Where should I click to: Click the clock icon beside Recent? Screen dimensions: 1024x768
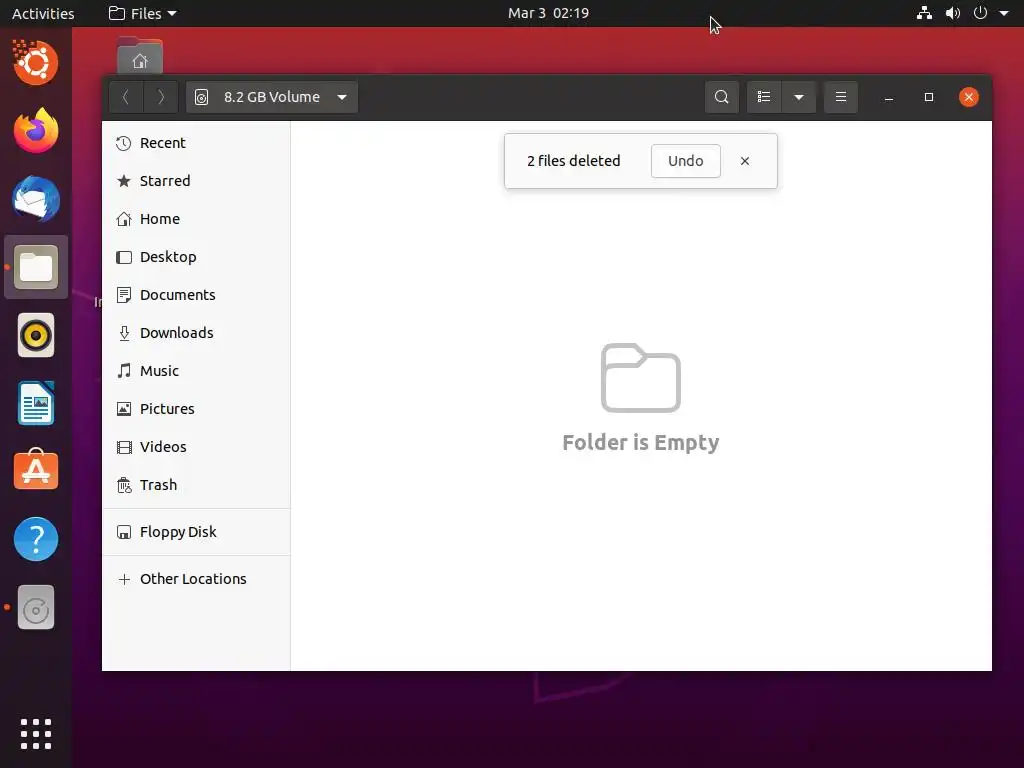pyautogui.click(x=123, y=143)
